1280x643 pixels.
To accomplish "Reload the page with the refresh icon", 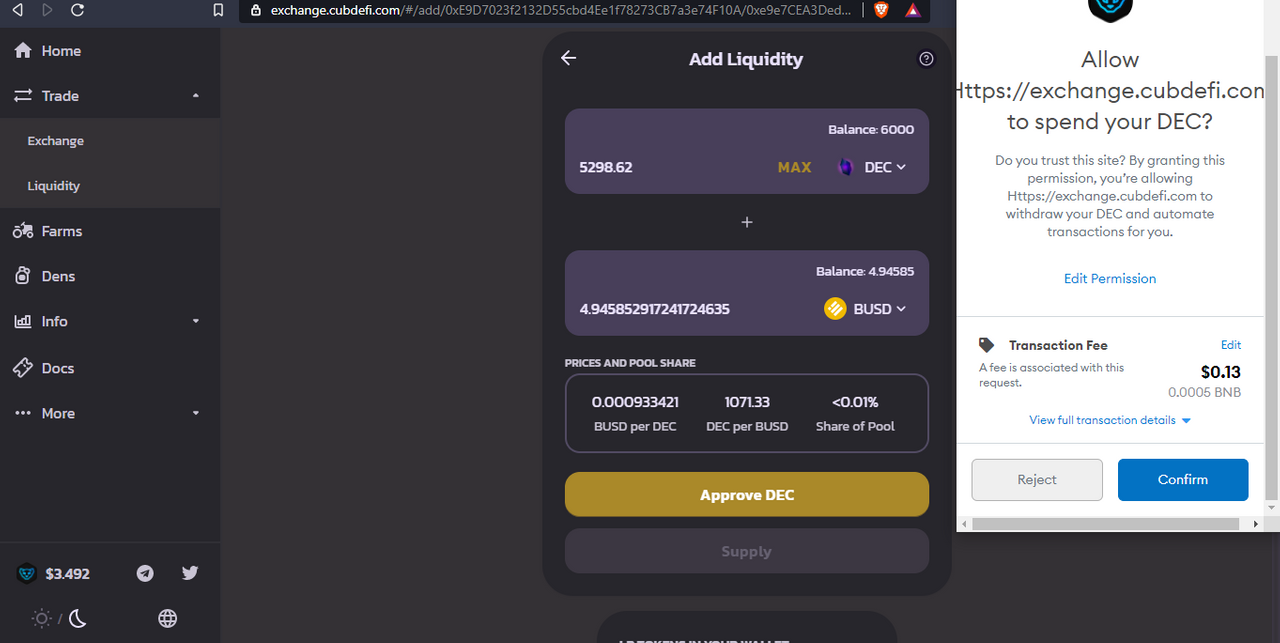I will click(x=77, y=10).
